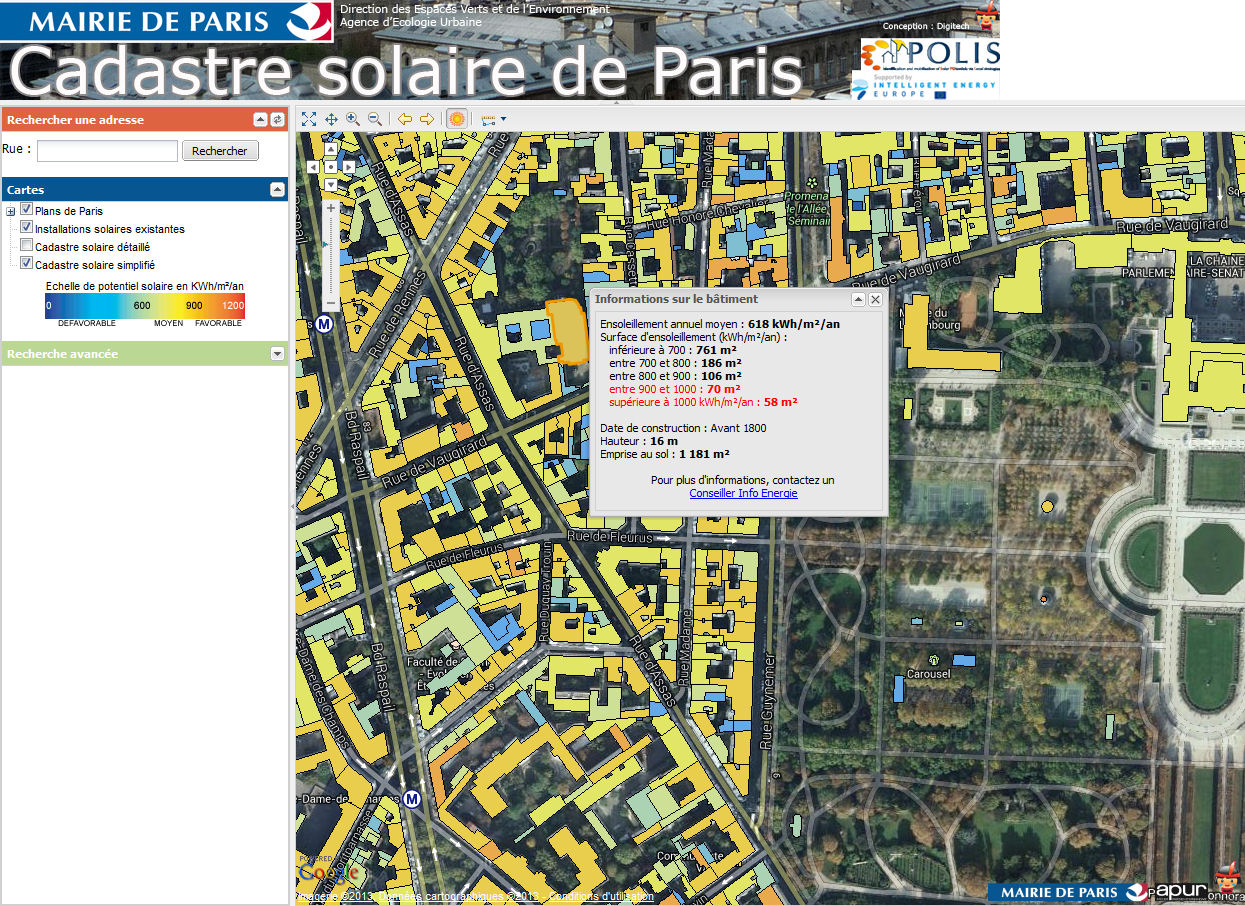This screenshot has height=906, width=1245.
Task: Go to next map view arrow
Action: coord(427,119)
